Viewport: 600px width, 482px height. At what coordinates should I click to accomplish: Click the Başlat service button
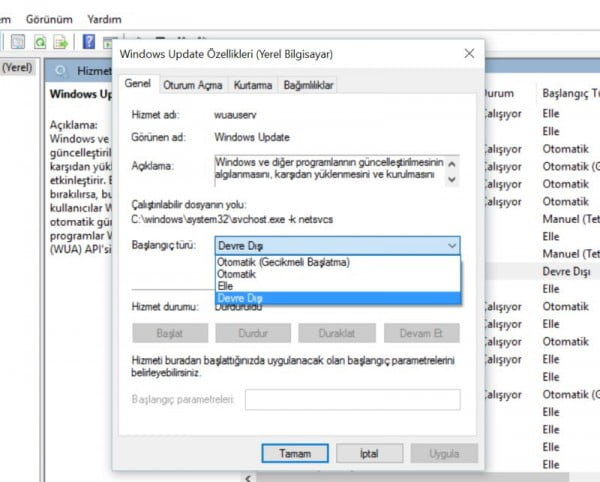[170, 333]
